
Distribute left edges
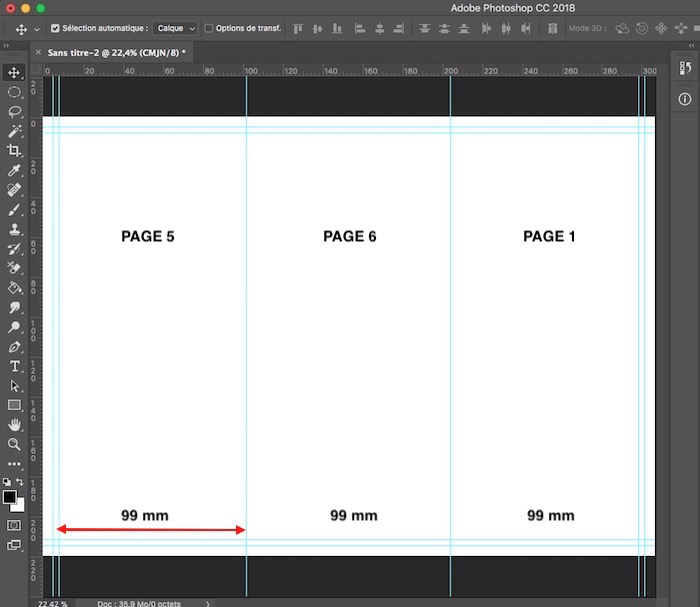(486, 29)
